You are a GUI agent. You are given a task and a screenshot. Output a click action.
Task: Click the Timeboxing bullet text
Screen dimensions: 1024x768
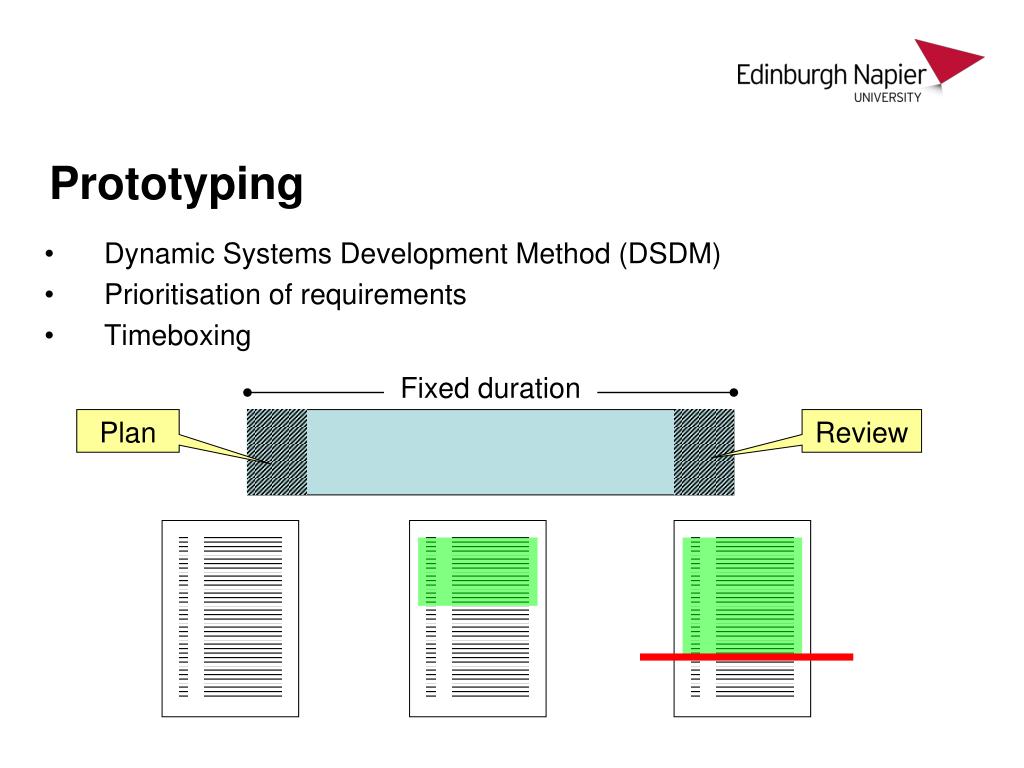(178, 336)
